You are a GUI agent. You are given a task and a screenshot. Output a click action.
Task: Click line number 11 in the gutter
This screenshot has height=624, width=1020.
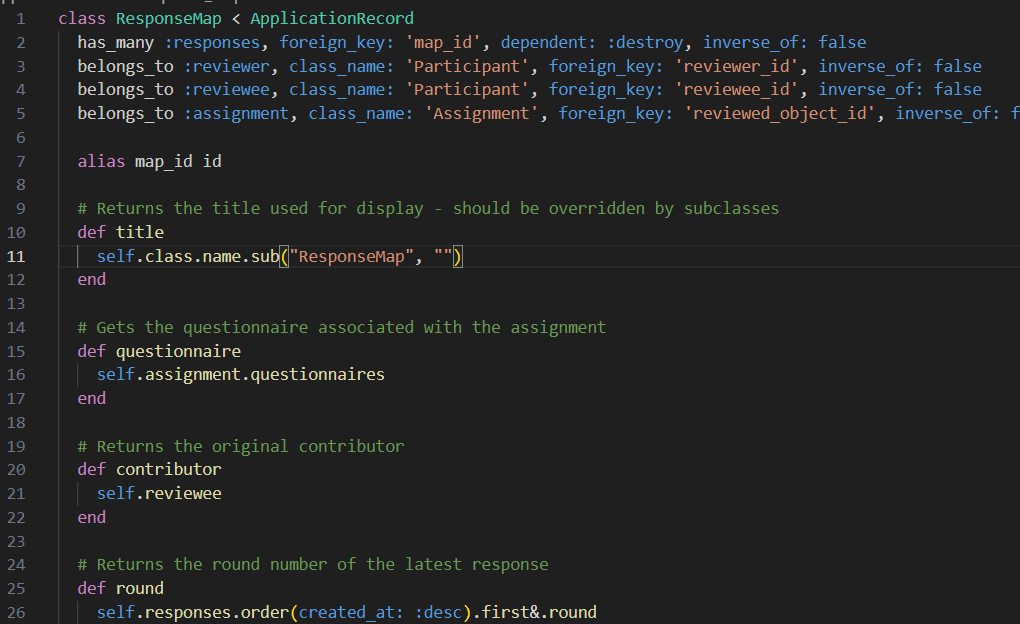coord(21,256)
